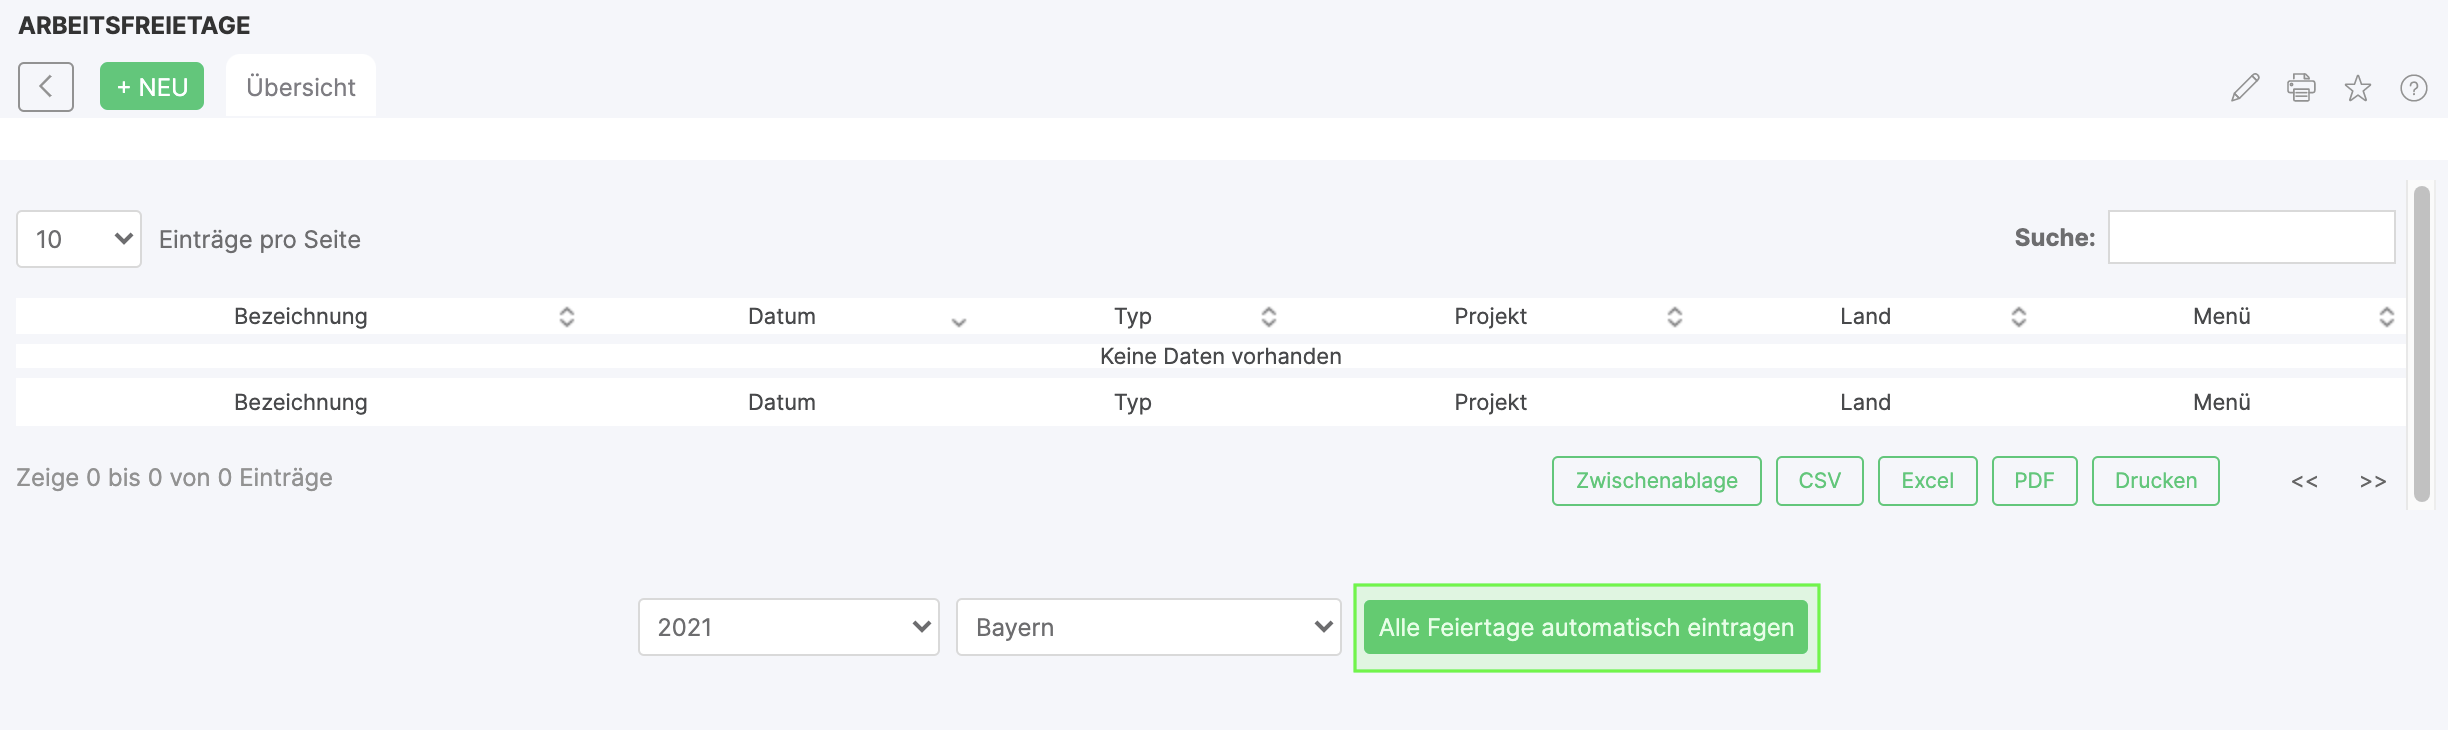
Task: Open the entries per page dropdown
Action: point(79,239)
